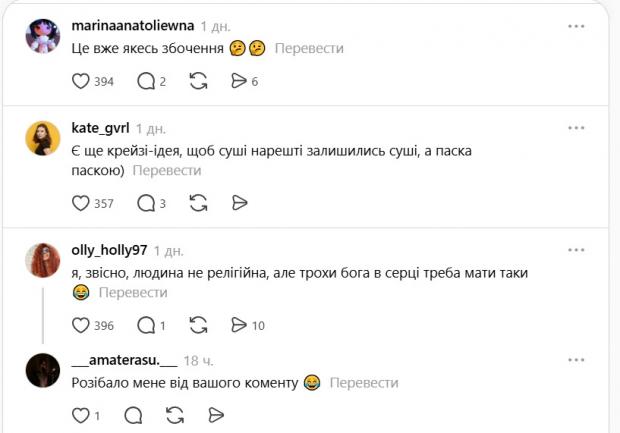Open more options for olly_holly97's comment

pyautogui.click(x=577, y=250)
